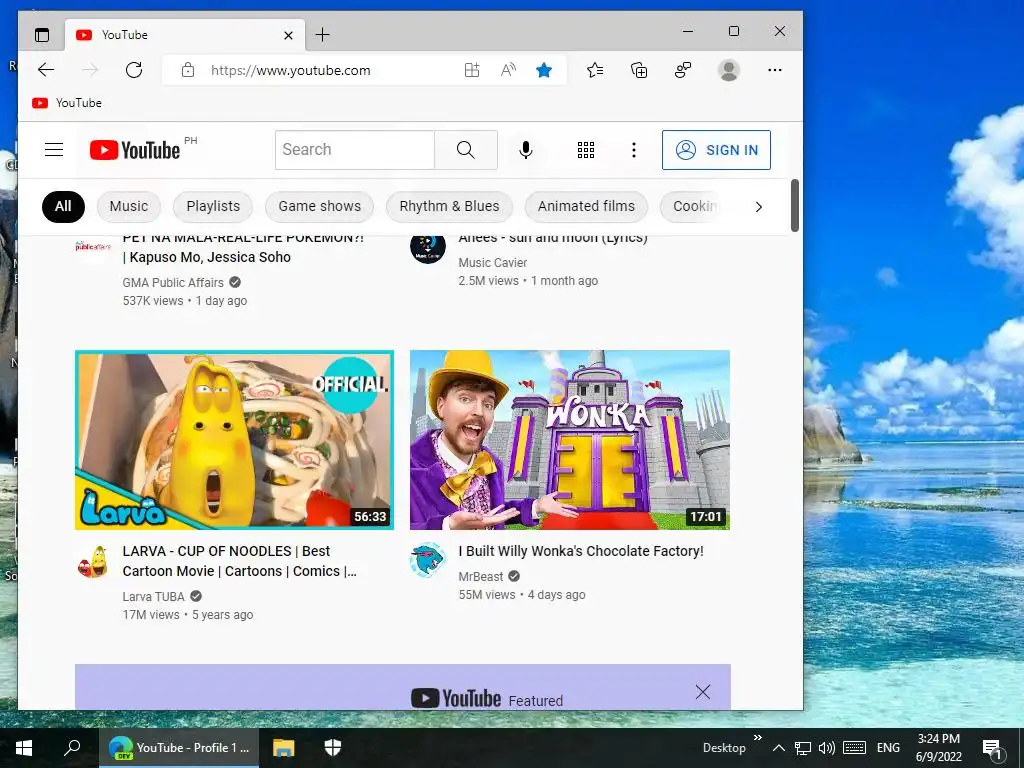Open the YouTube hamburger guide menu

[54, 150]
